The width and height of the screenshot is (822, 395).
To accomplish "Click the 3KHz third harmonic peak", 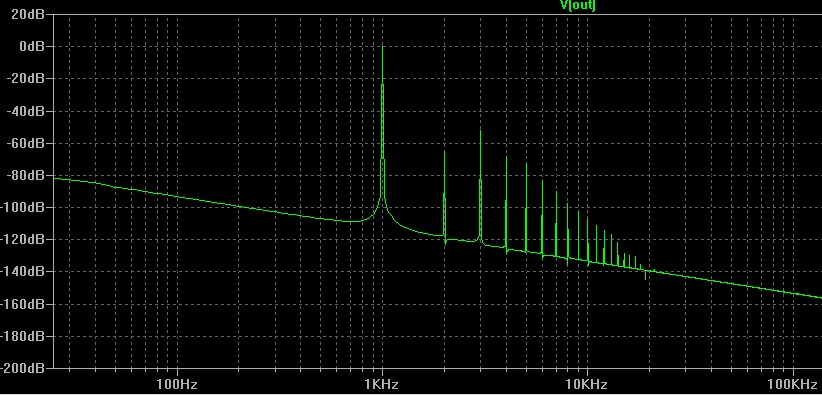I will pyautogui.click(x=480, y=131).
